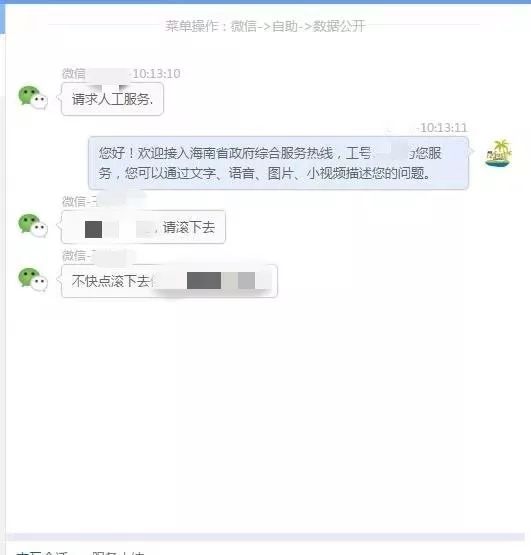Open the first partially visible bottom tab

click(x=42, y=553)
